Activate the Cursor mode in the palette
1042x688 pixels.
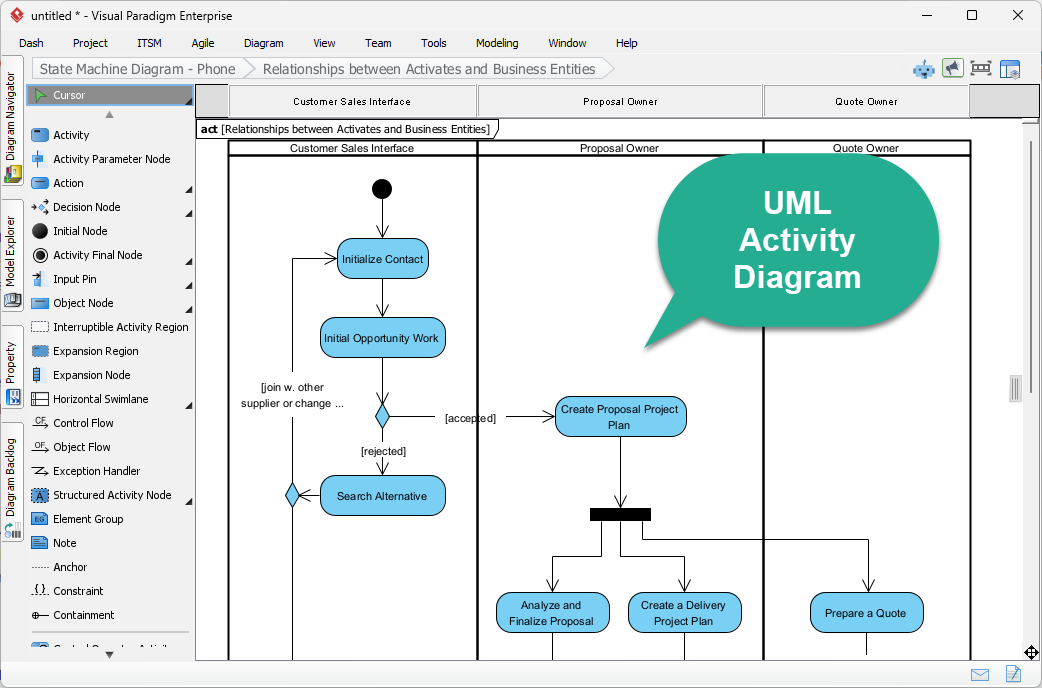pos(72,95)
